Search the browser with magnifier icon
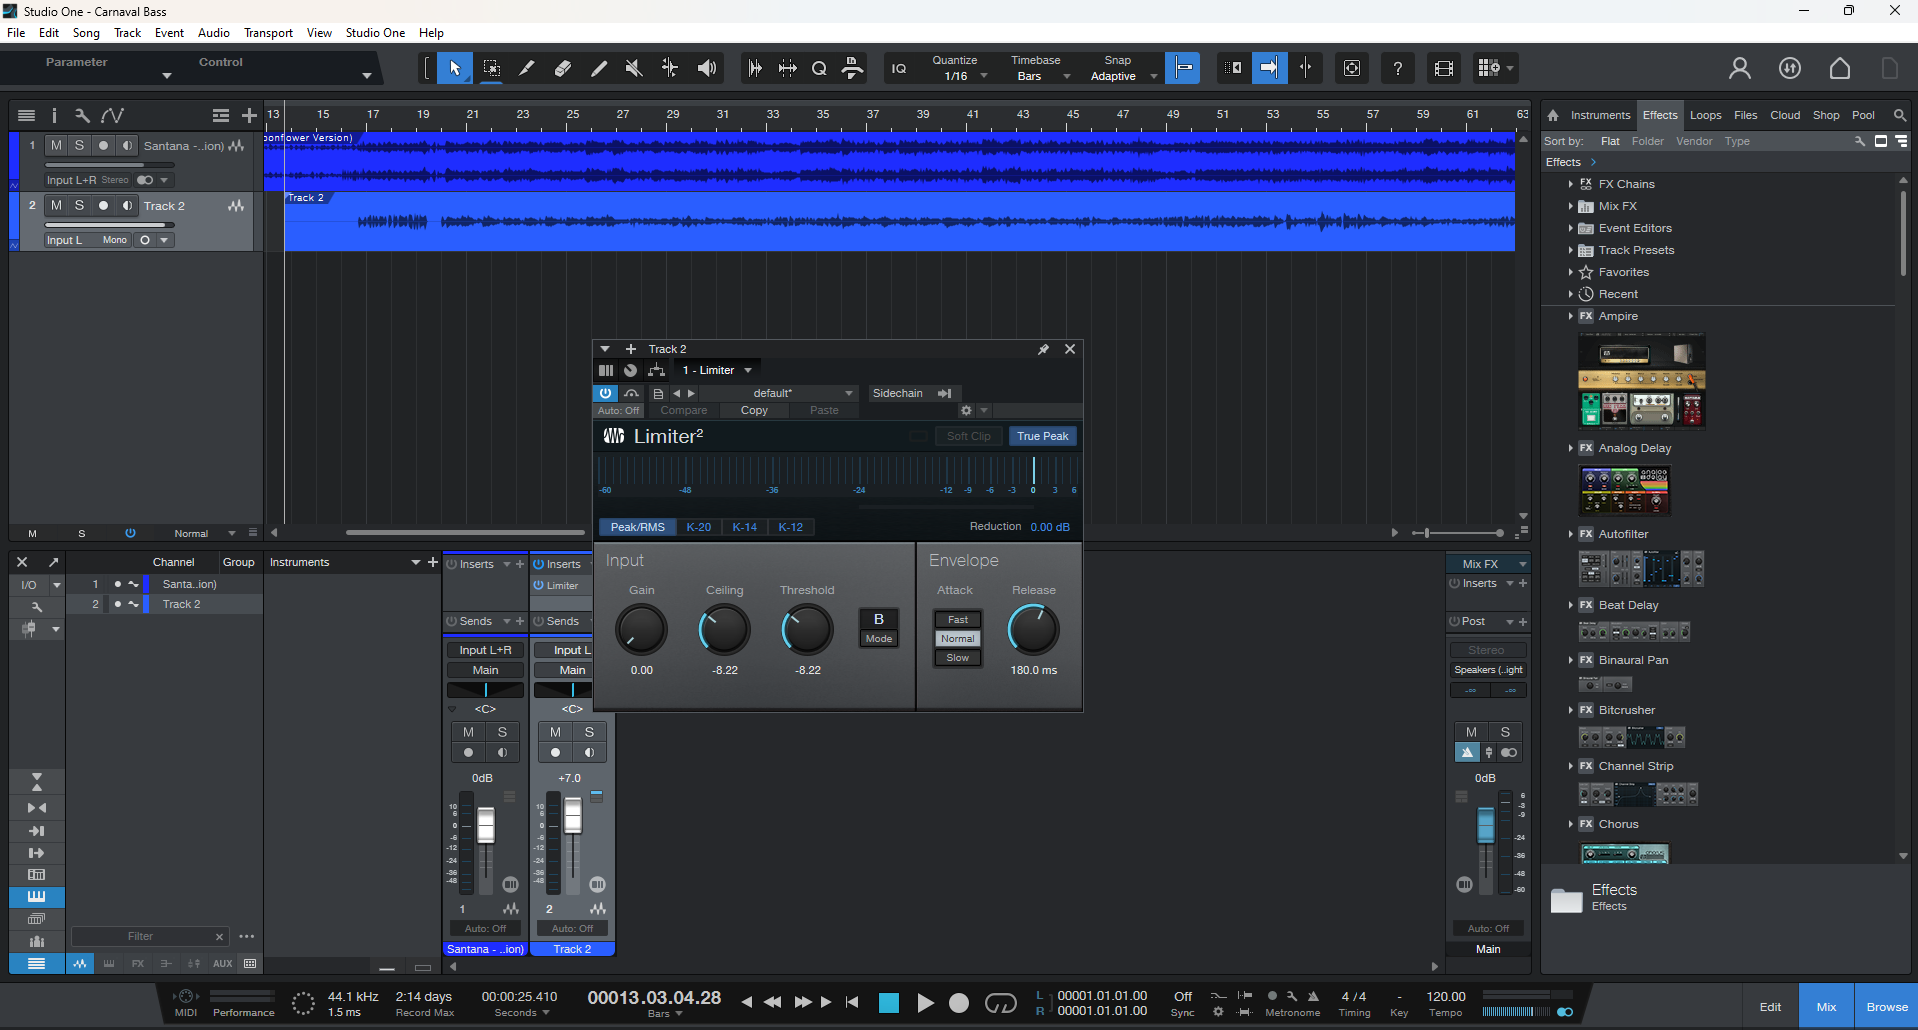The image size is (1918, 1030). pos(1900,115)
